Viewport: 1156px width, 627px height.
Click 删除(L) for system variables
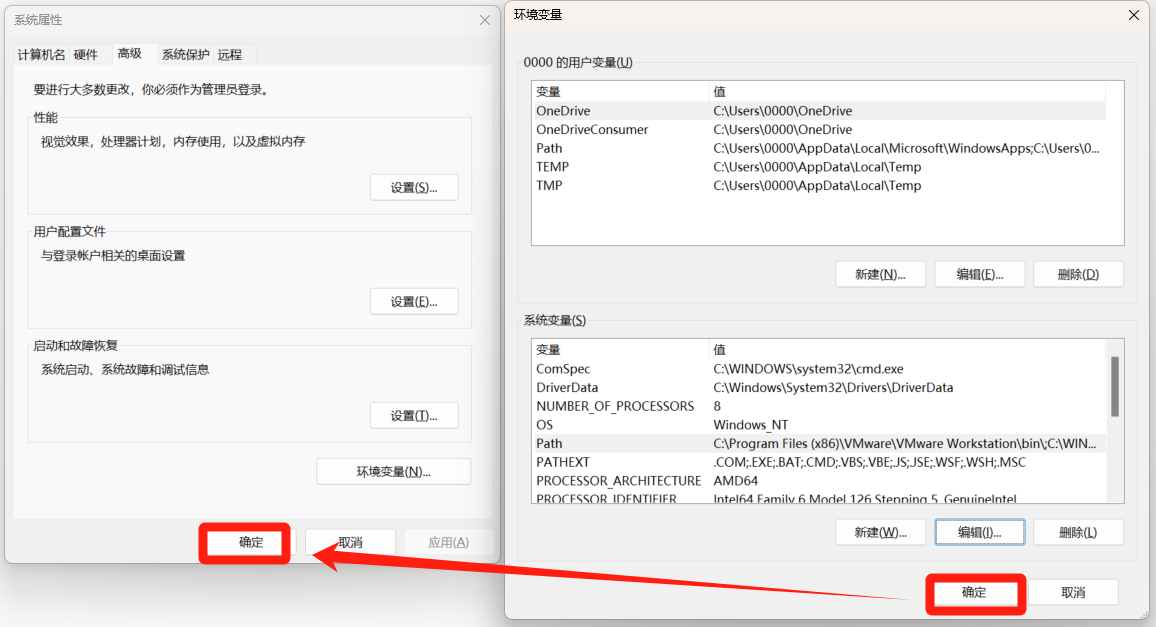[1077, 533]
